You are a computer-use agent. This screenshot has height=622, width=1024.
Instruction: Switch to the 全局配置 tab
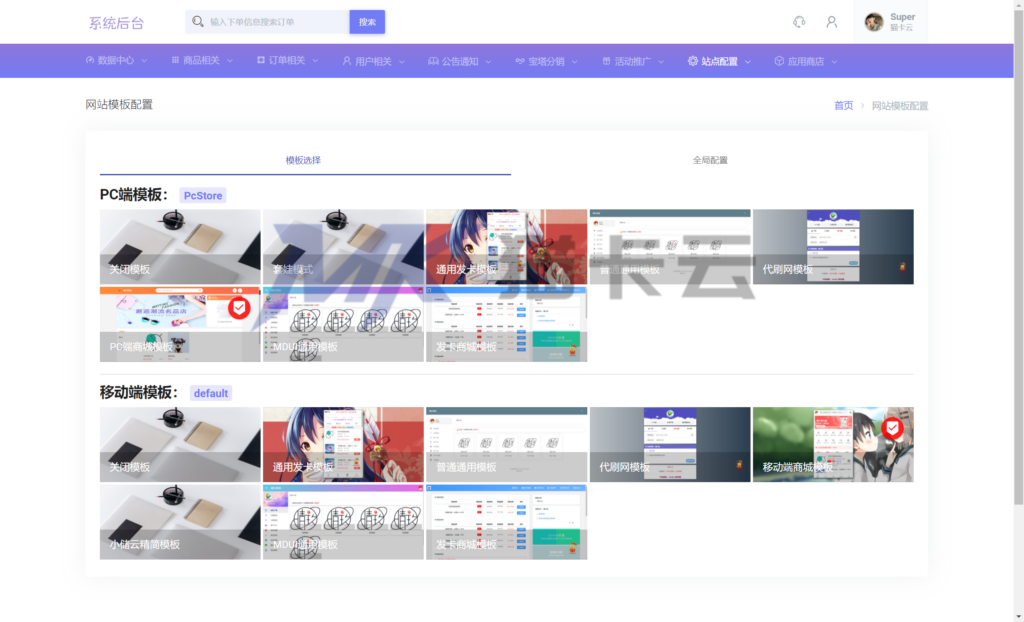(x=710, y=160)
